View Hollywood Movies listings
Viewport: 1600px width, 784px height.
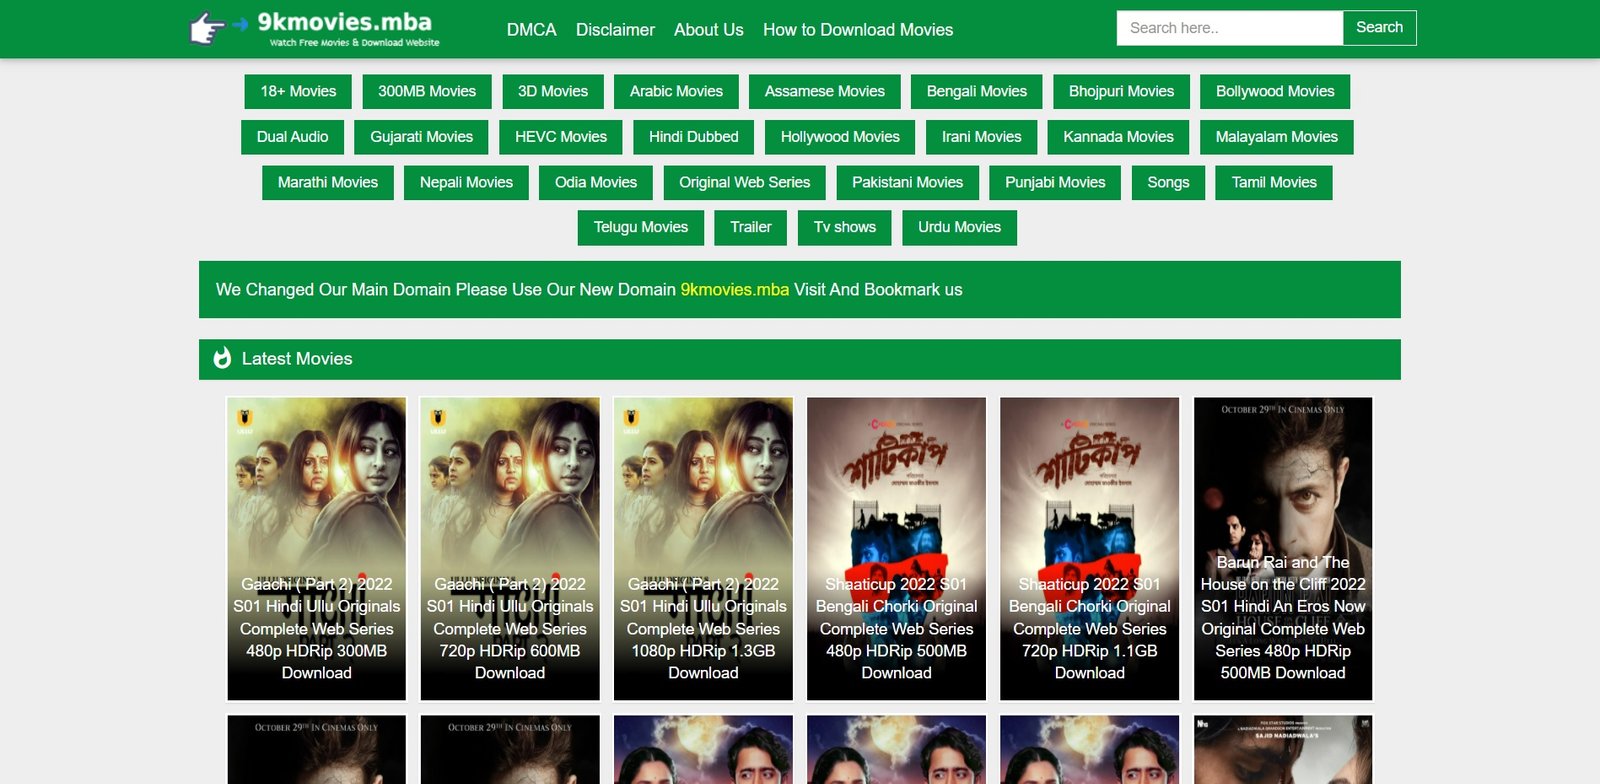point(840,137)
